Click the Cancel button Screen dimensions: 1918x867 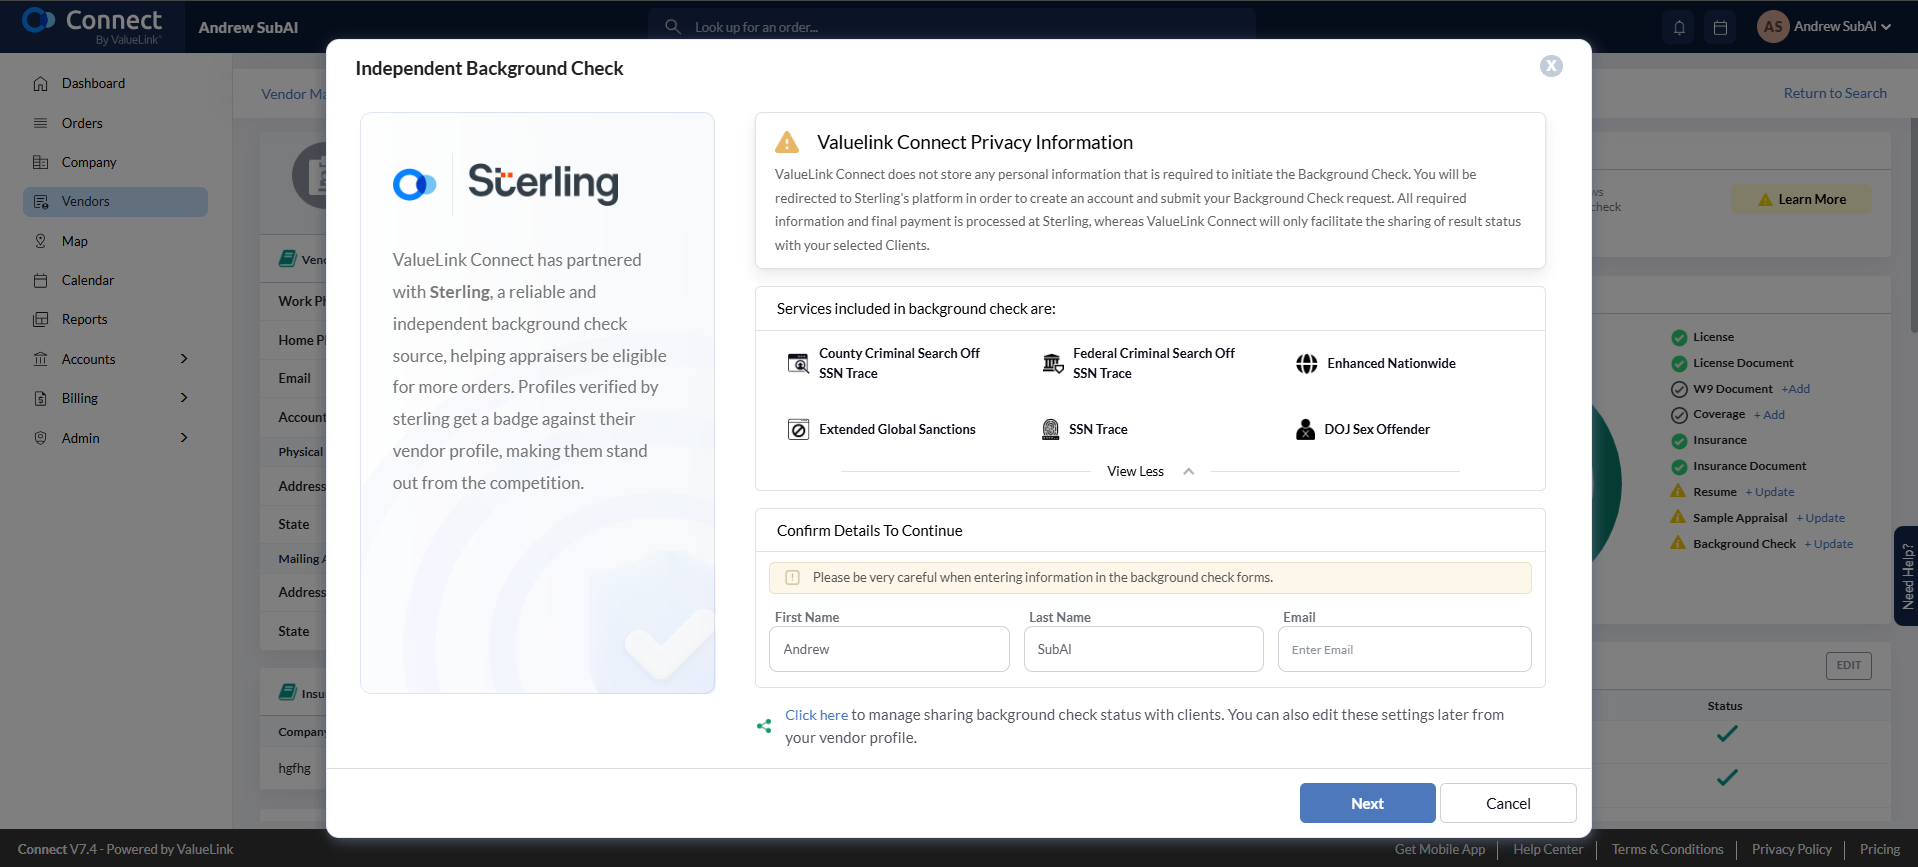pyautogui.click(x=1508, y=803)
